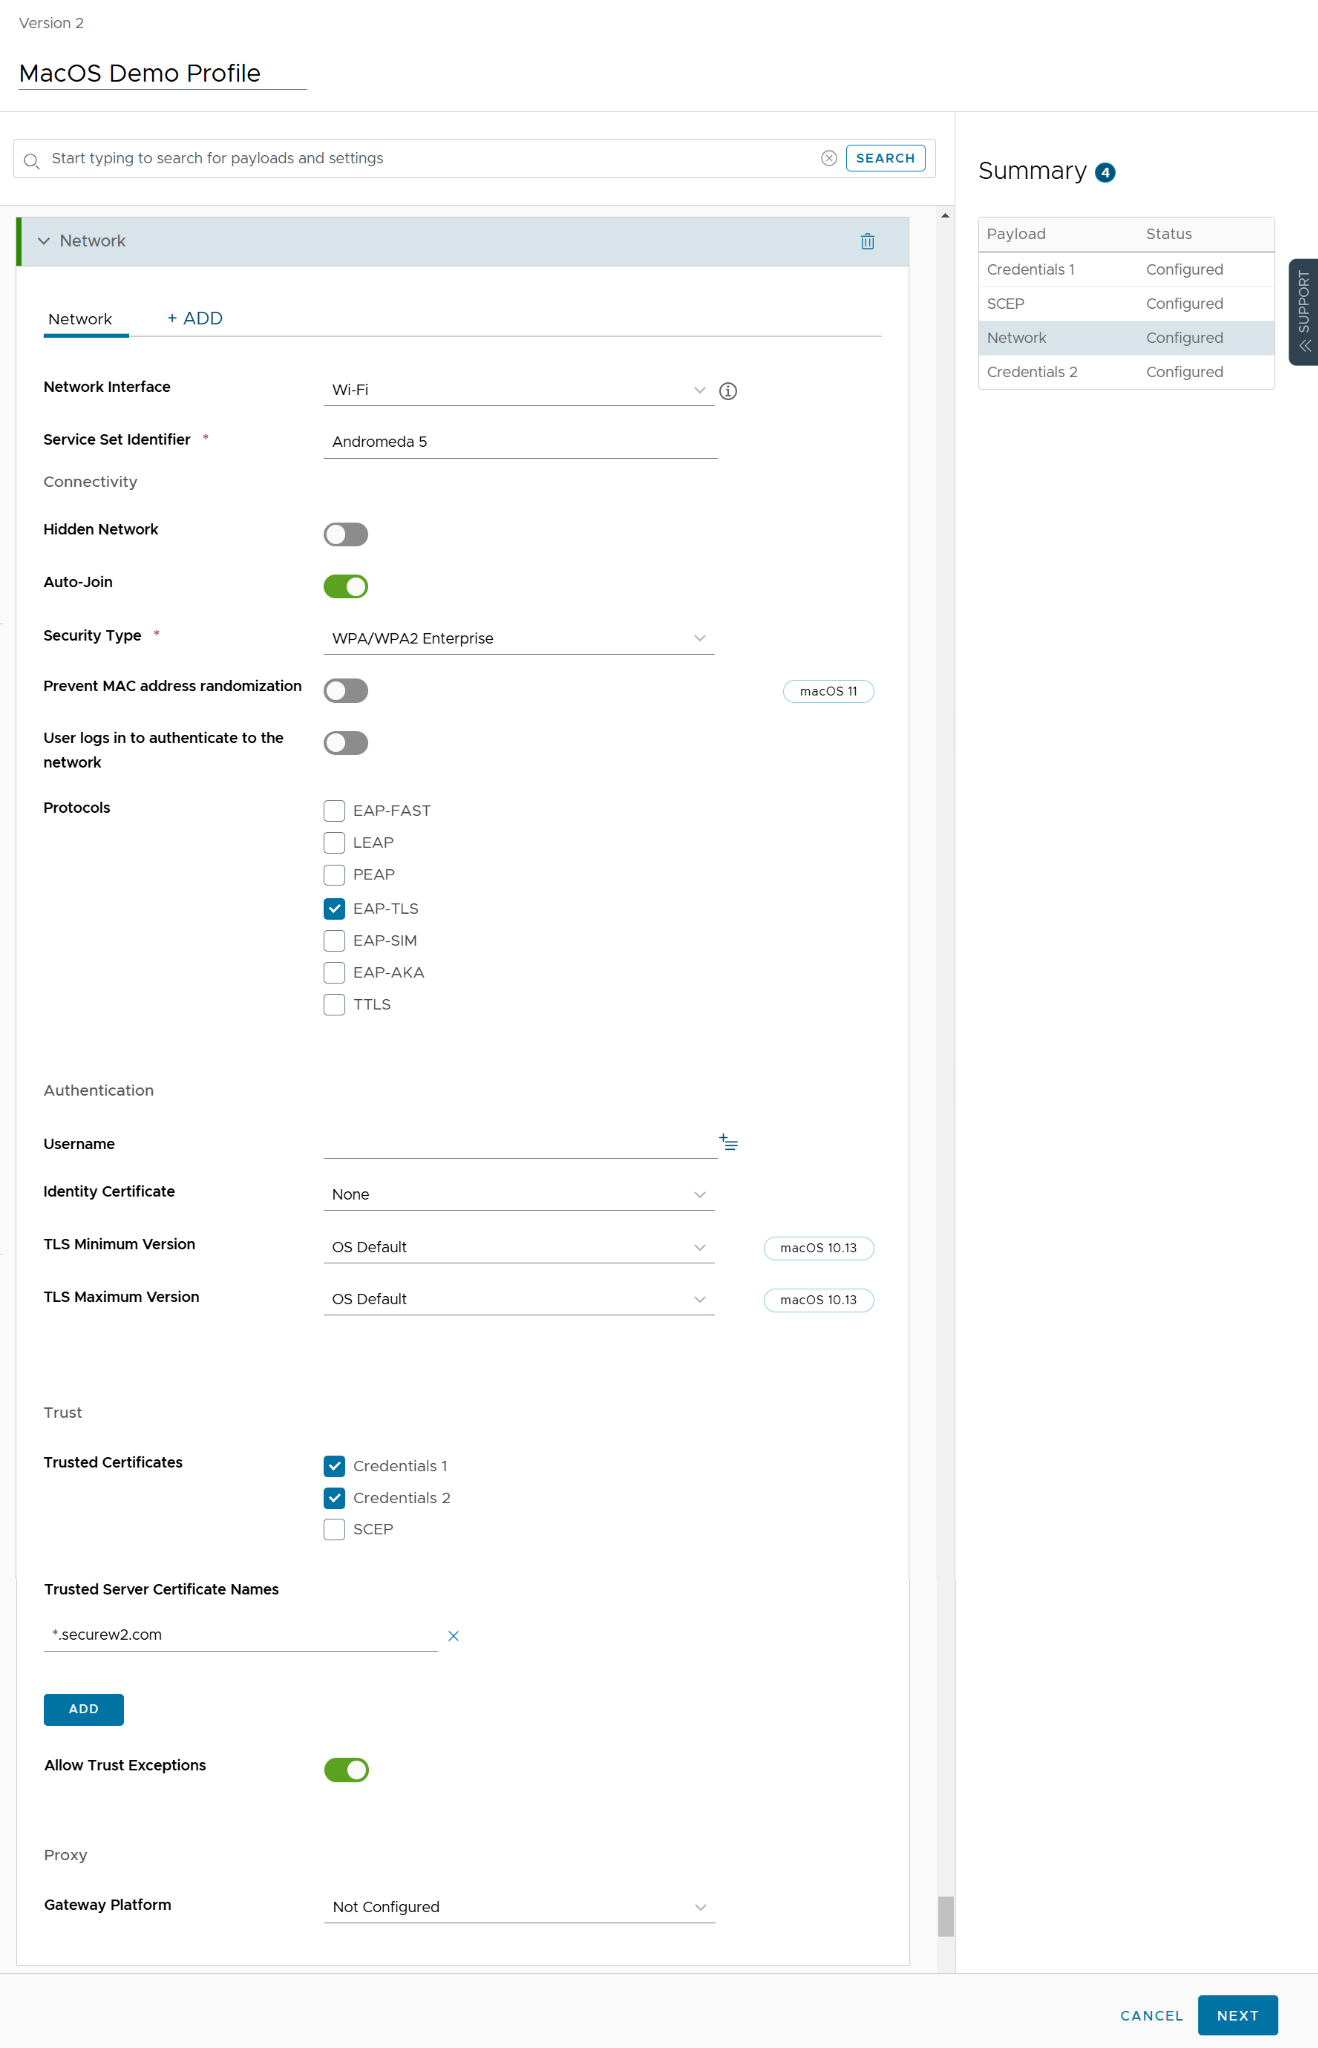Click the Service Set Identifier field
This screenshot has height=2048, width=1318.
coord(520,442)
